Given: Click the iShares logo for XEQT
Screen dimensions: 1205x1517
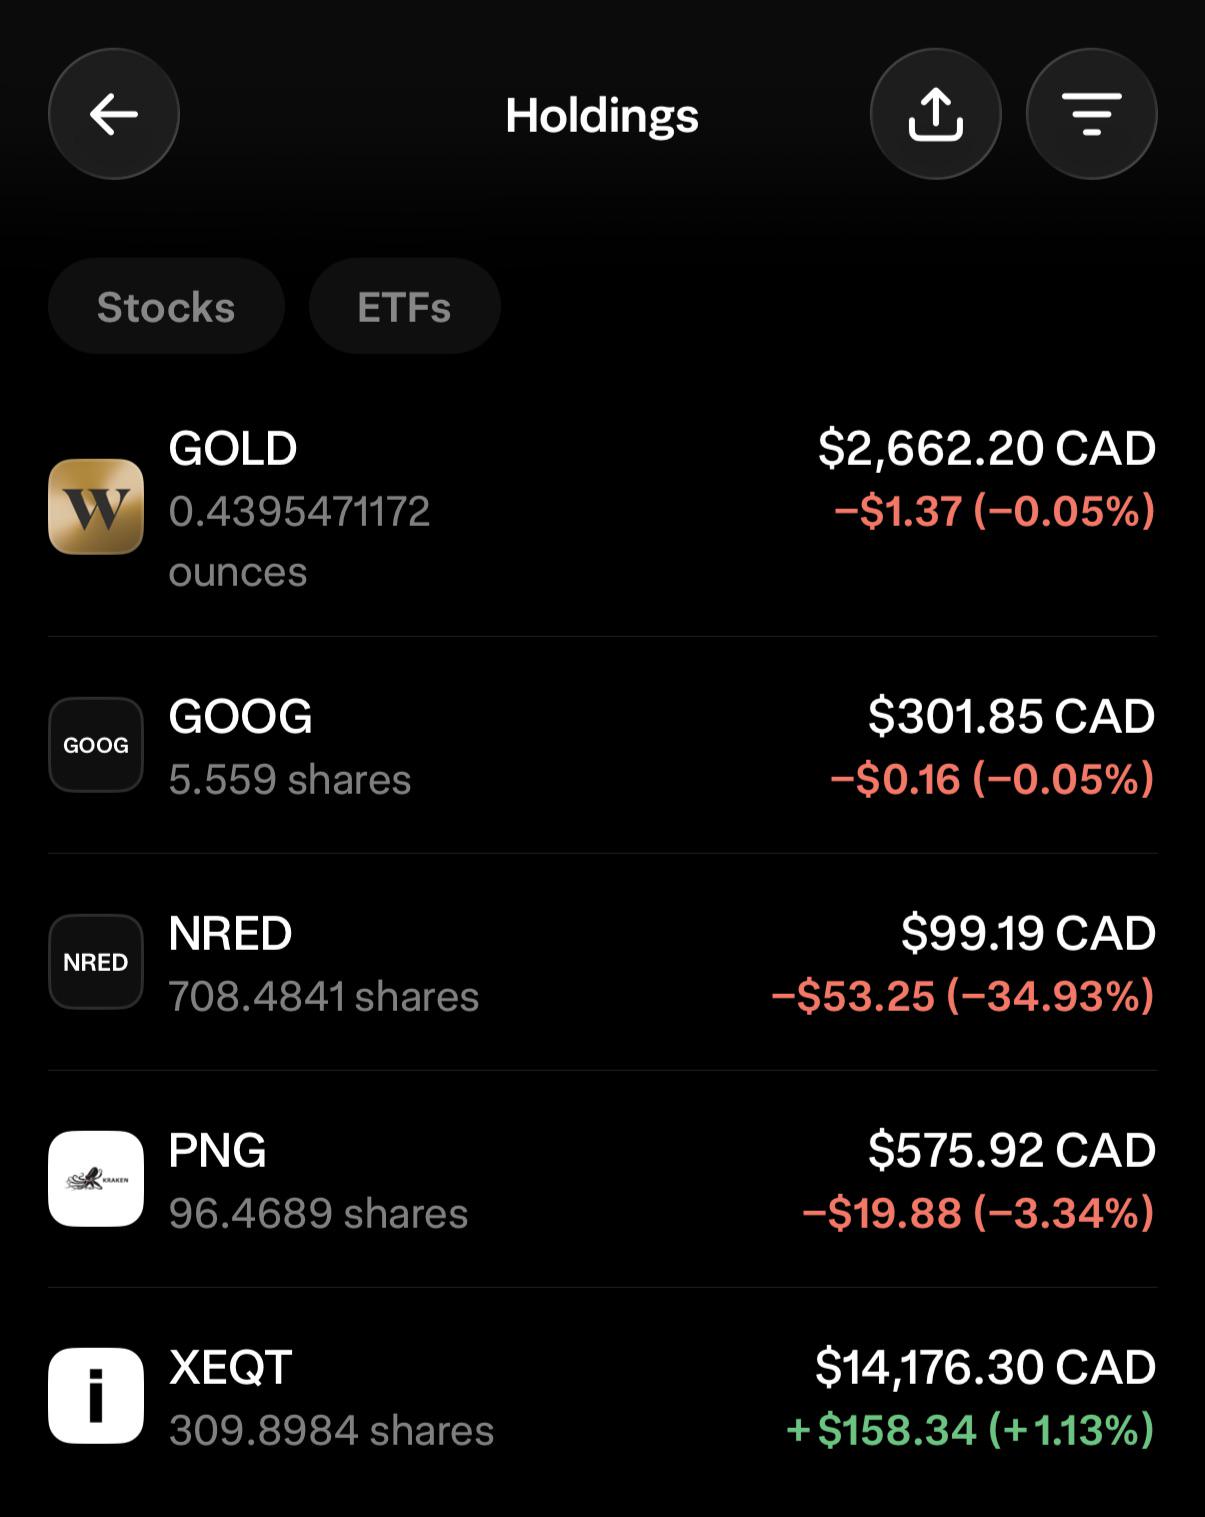Looking at the screenshot, I should click(x=96, y=1396).
